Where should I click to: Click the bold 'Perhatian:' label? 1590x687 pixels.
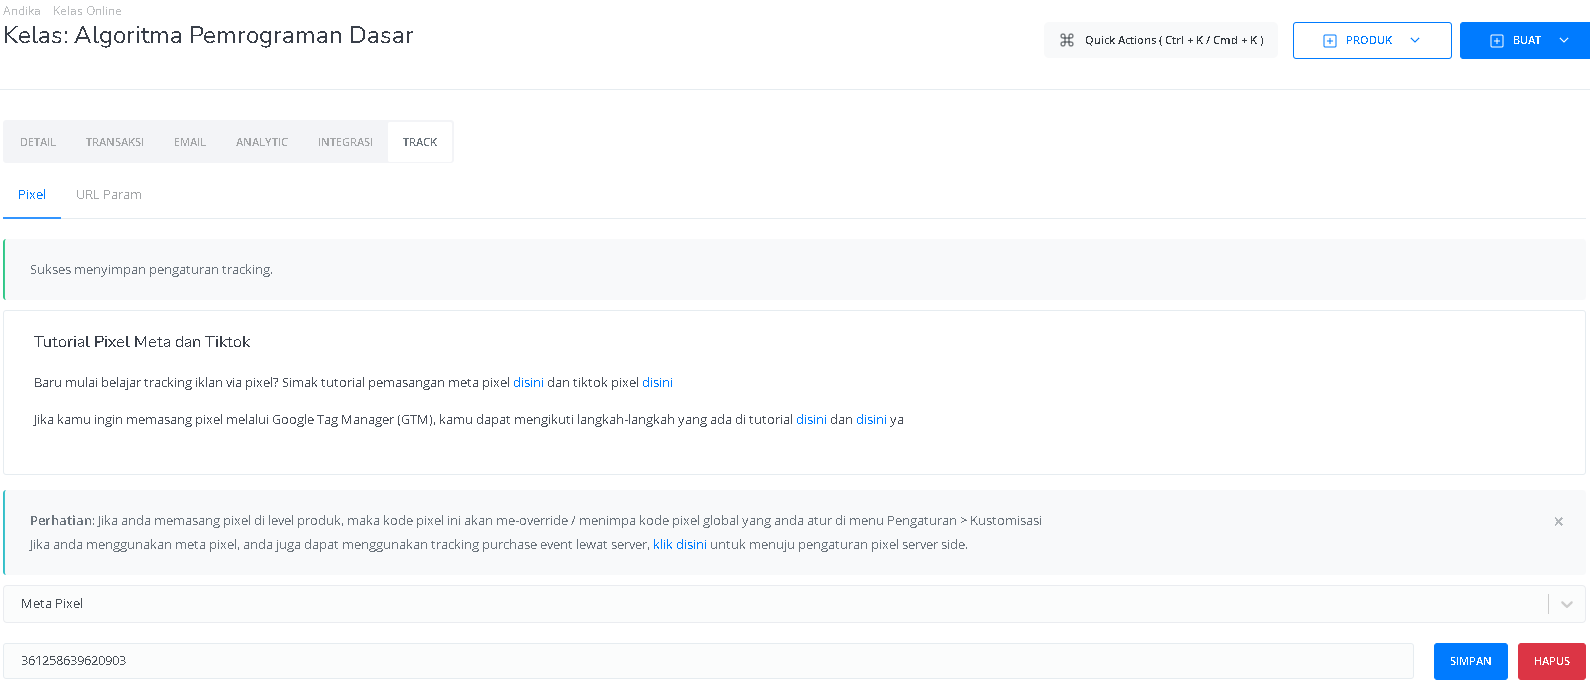click(62, 521)
